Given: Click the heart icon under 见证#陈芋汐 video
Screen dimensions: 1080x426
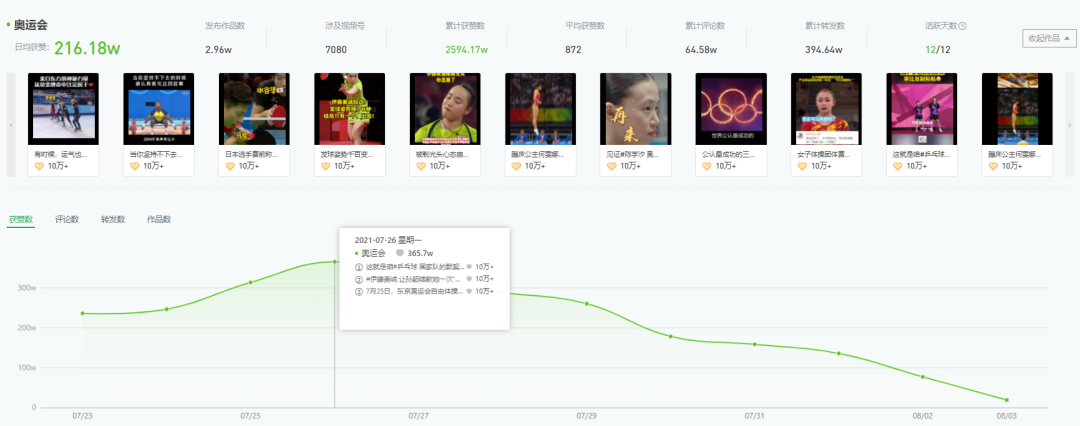Looking at the screenshot, I should coord(612,166).
